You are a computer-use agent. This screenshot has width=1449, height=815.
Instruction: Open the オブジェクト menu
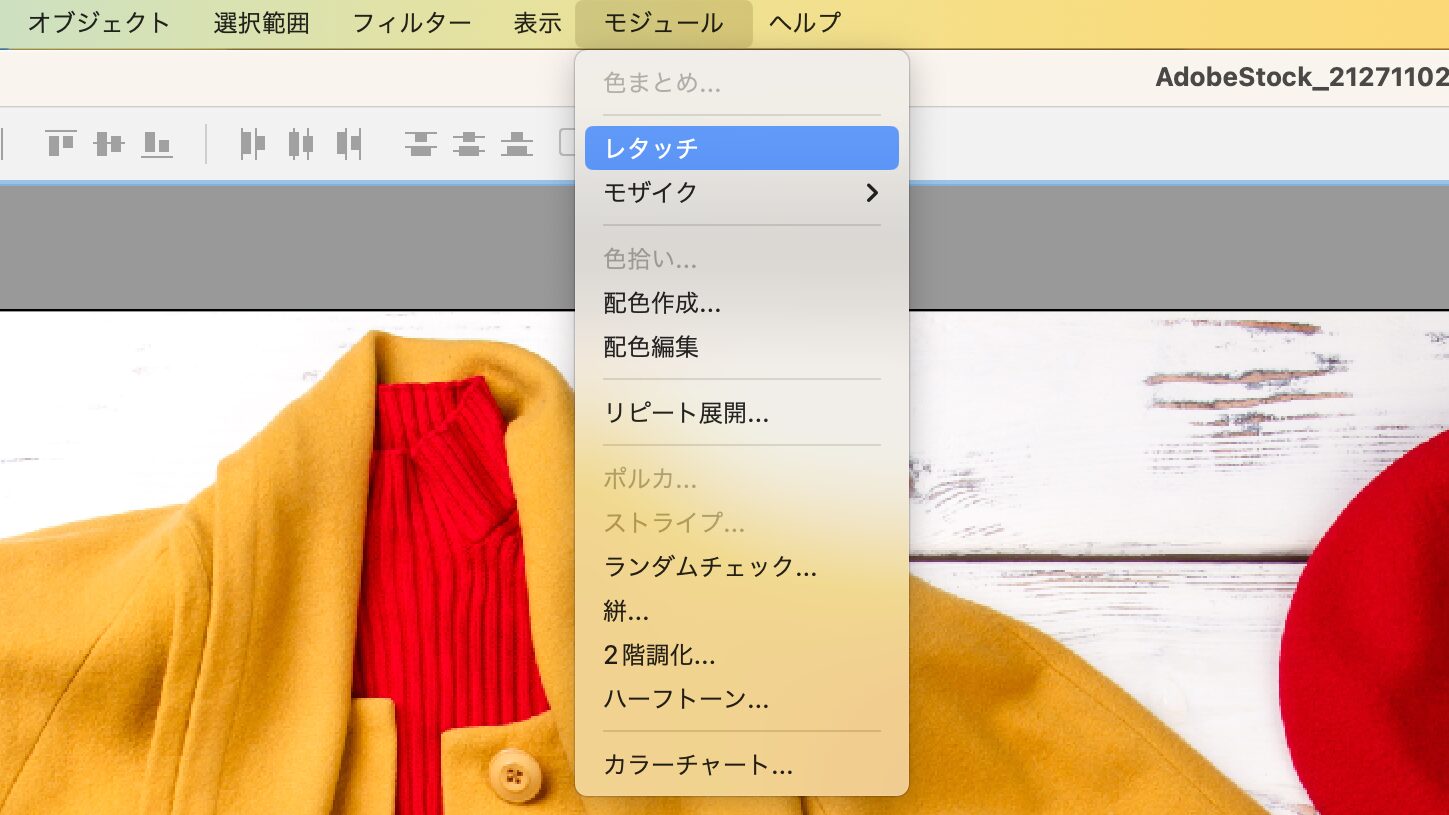coord(99,23)
